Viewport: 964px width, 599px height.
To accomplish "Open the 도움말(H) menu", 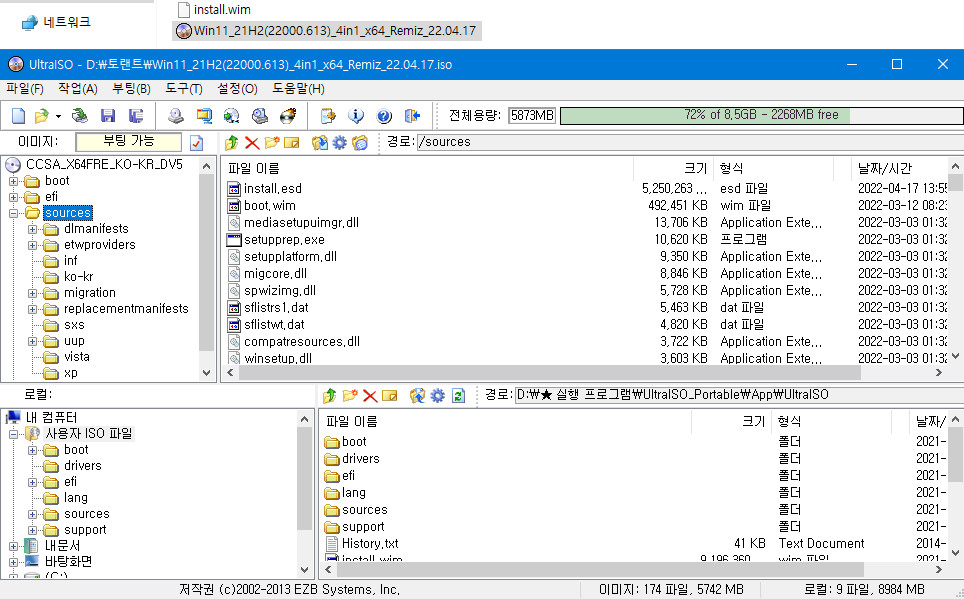I will click(x=298, y=89).
